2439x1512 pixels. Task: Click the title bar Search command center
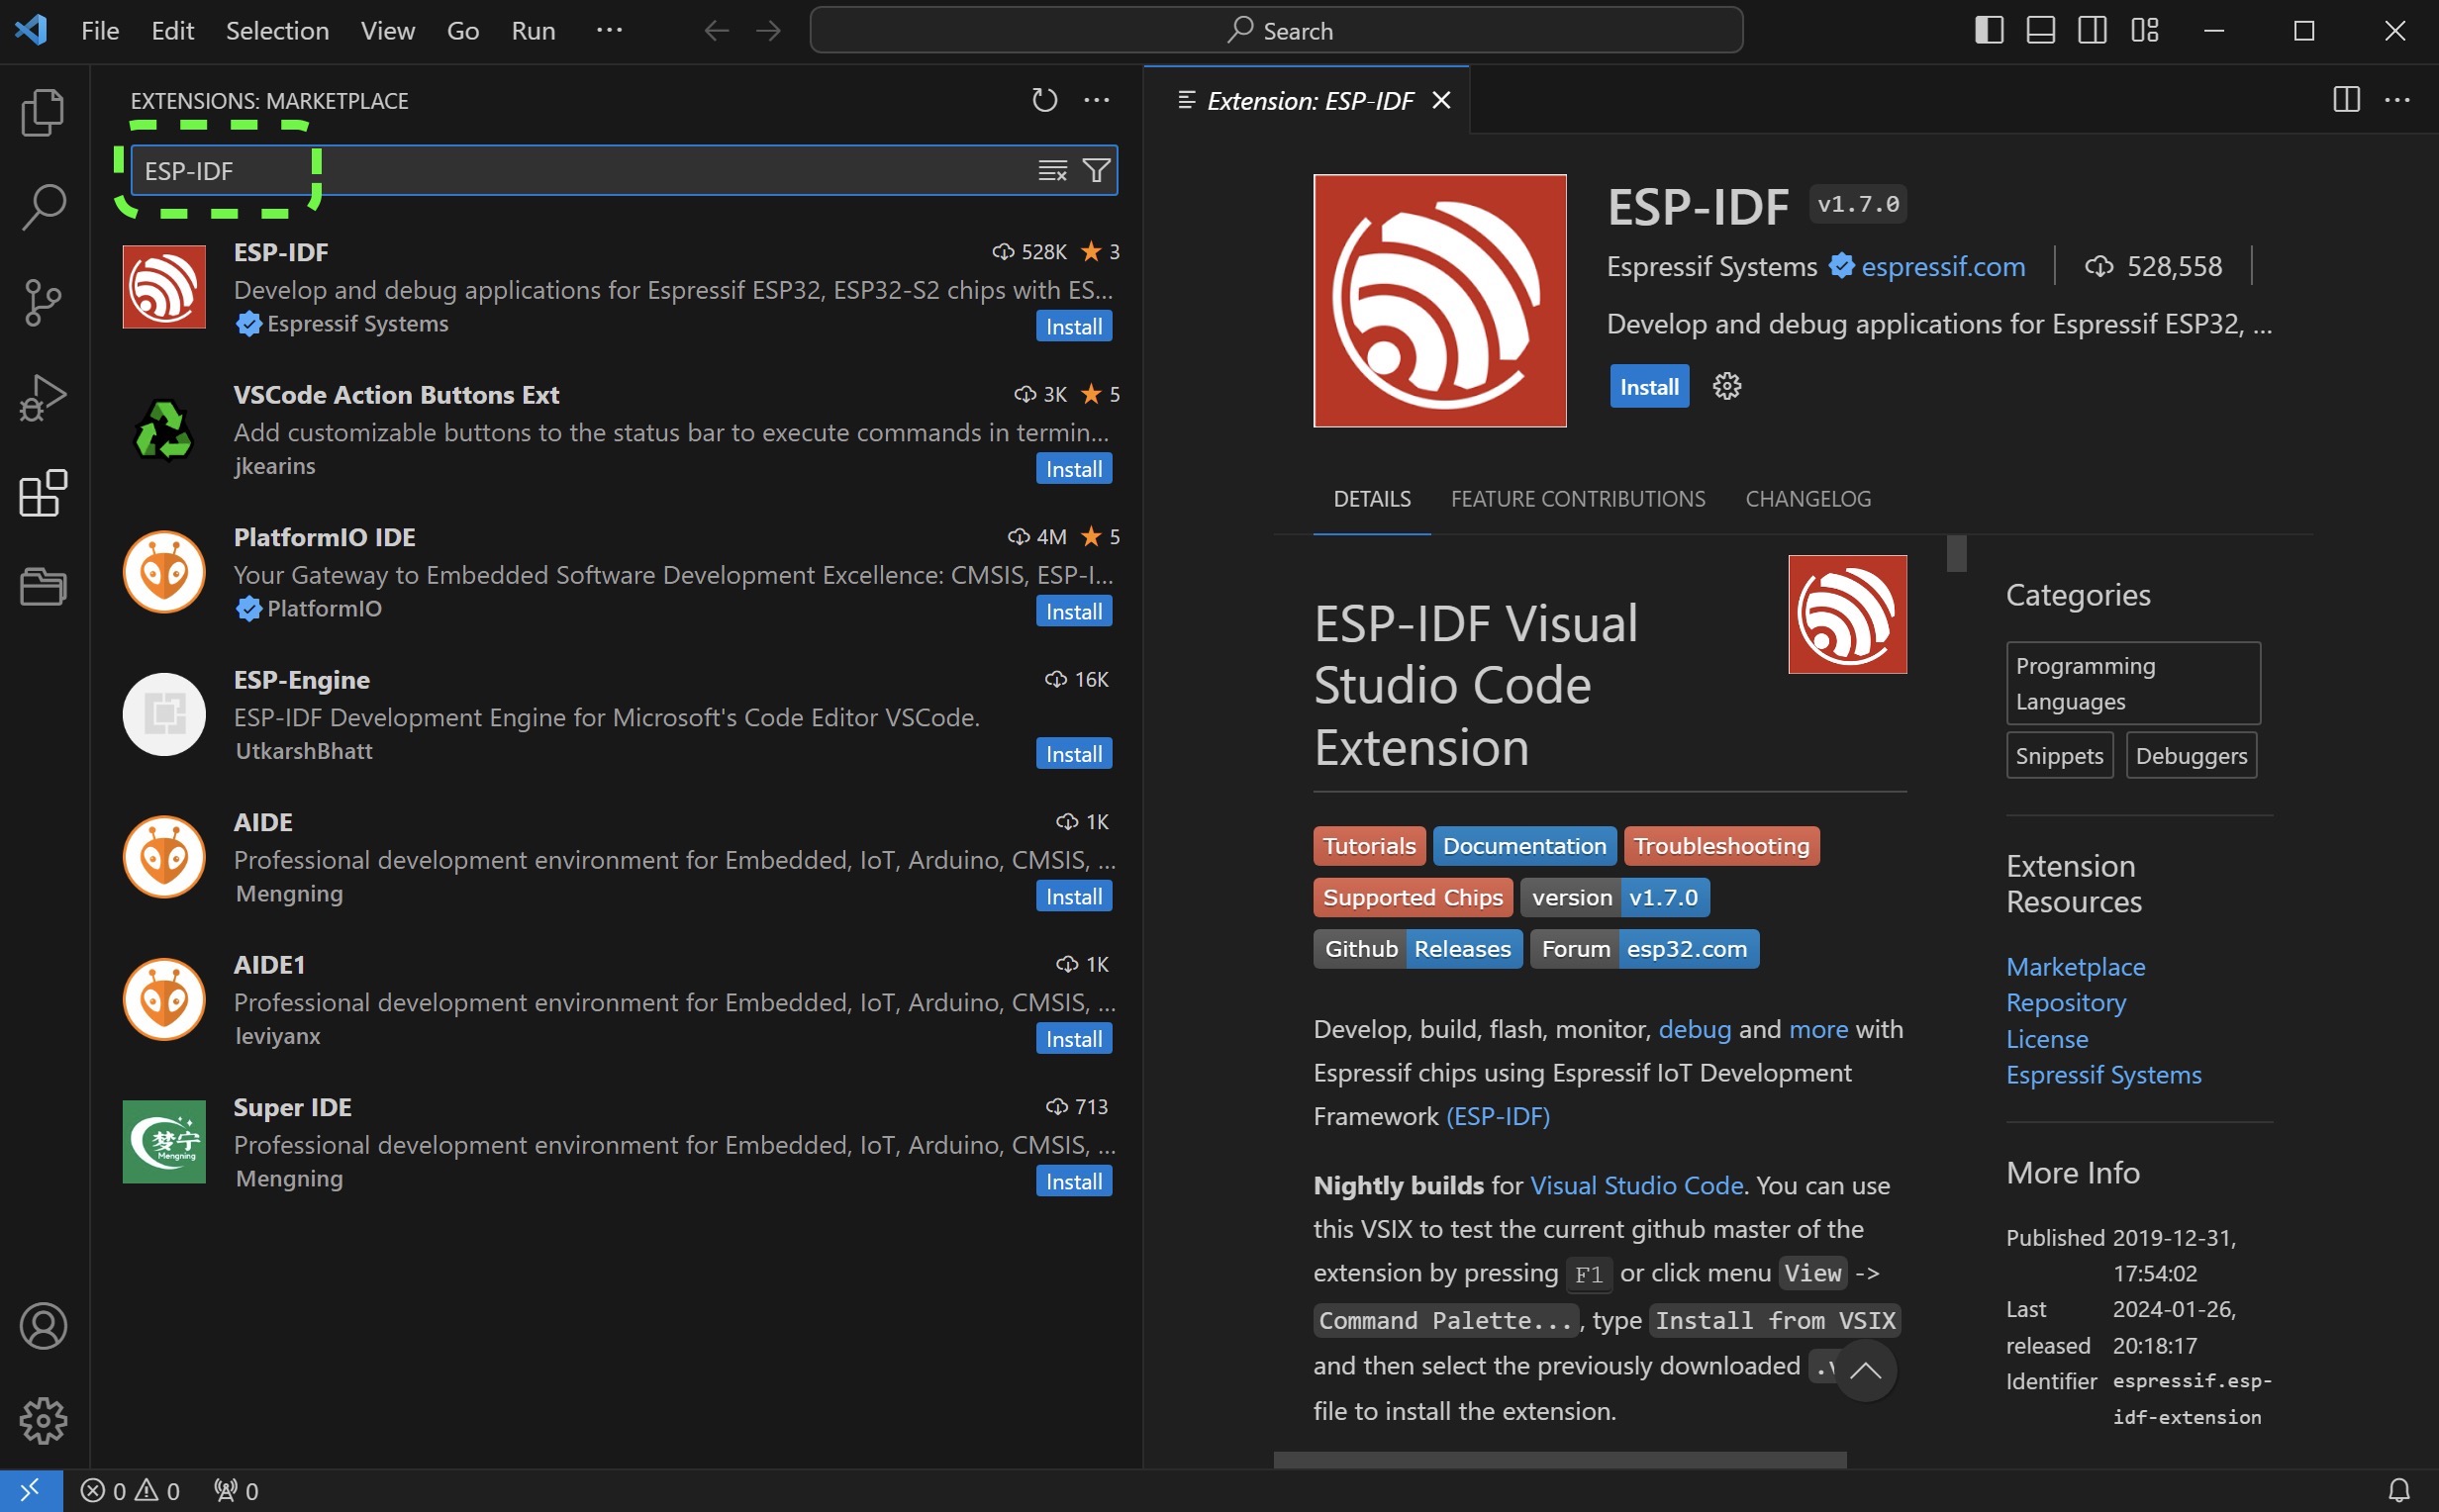point(1276,31)
